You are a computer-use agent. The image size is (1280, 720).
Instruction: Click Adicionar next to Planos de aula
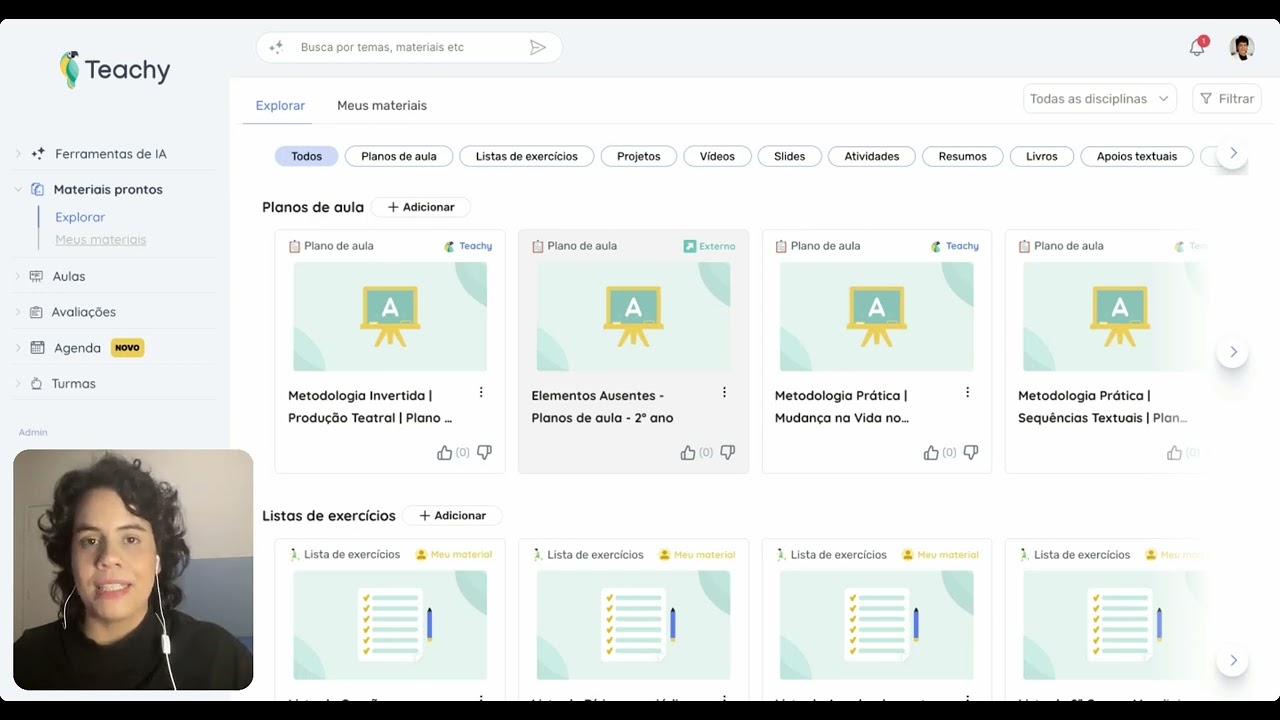click(421, 207)
